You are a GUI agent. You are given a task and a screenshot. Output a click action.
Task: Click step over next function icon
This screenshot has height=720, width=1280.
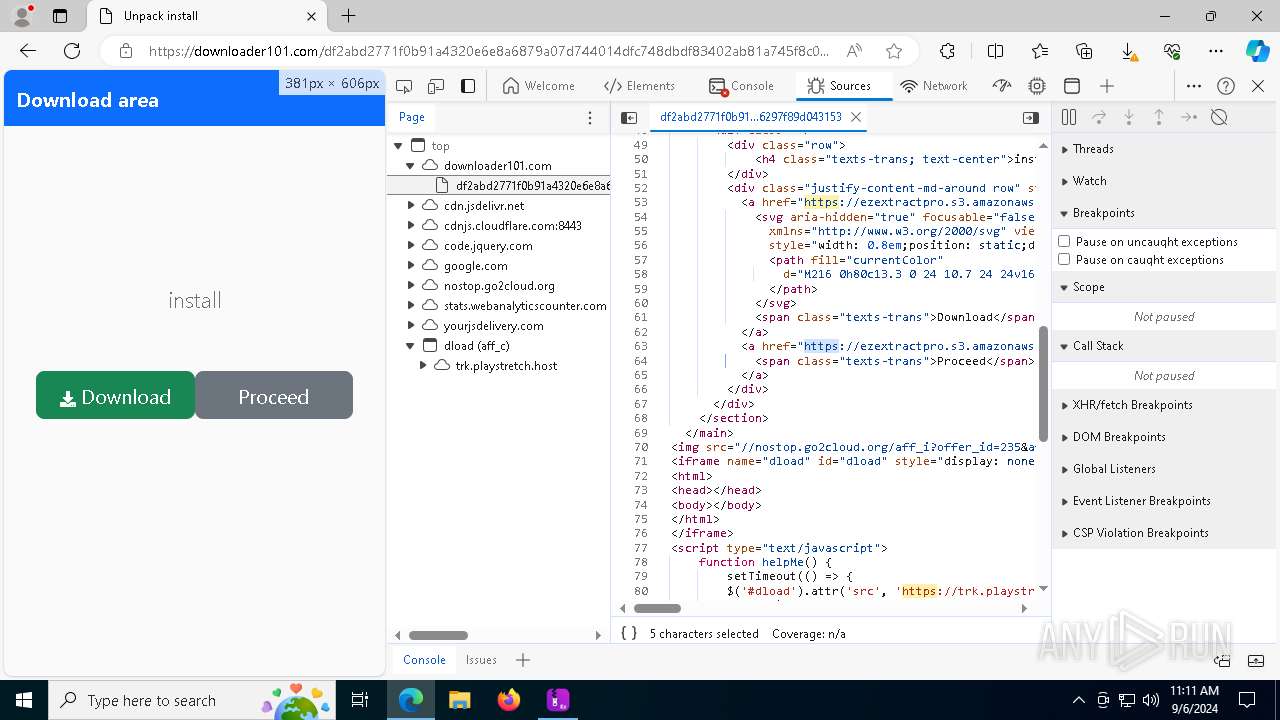pyautogui.click(x=1099, y=117)
